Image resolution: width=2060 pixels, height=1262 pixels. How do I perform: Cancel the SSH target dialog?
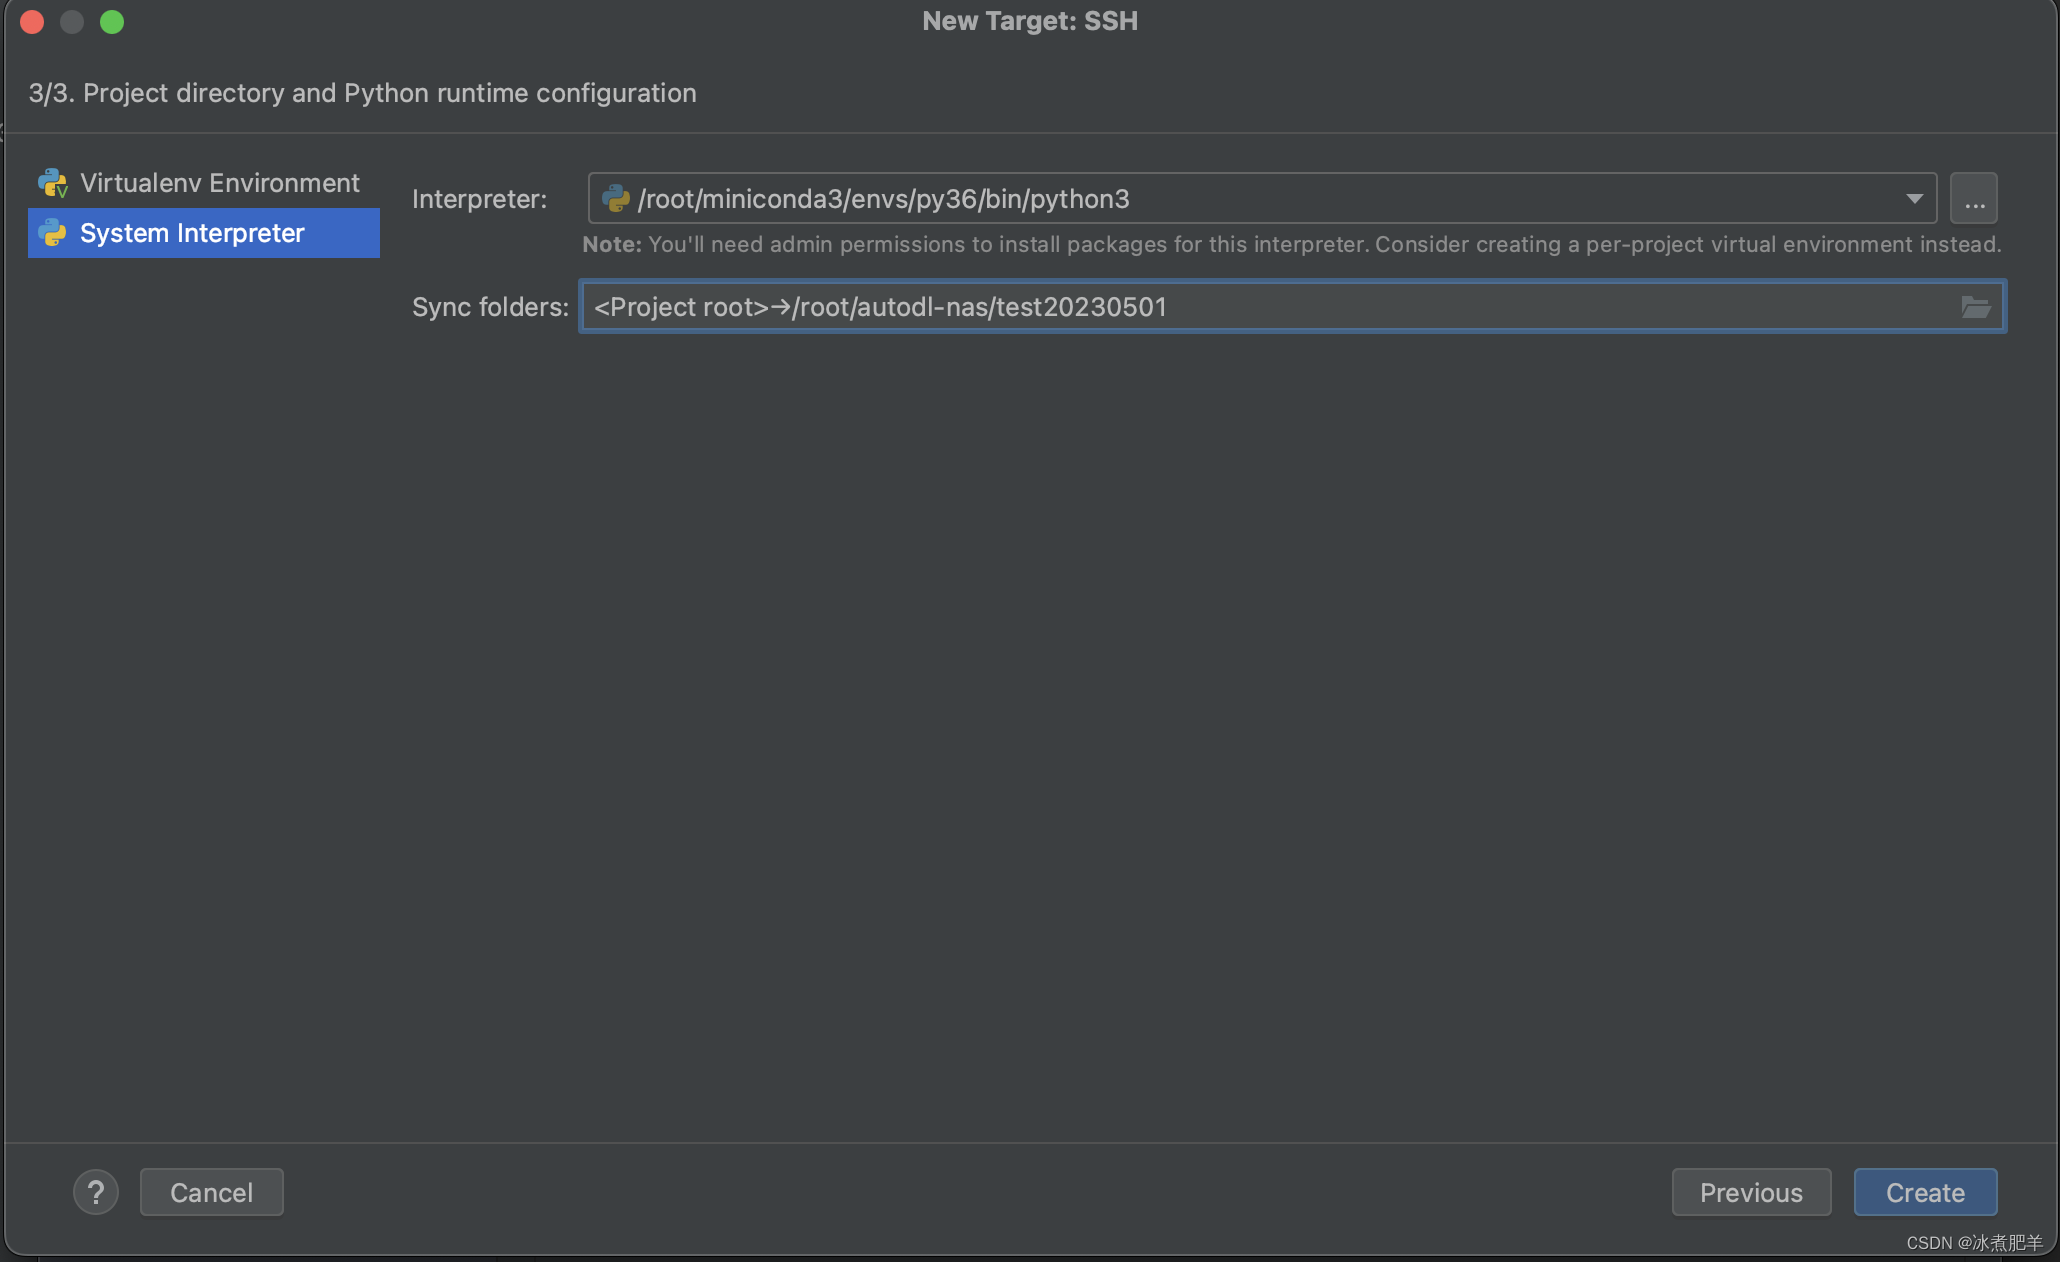pyautogui.click(x=211, y=1192)
